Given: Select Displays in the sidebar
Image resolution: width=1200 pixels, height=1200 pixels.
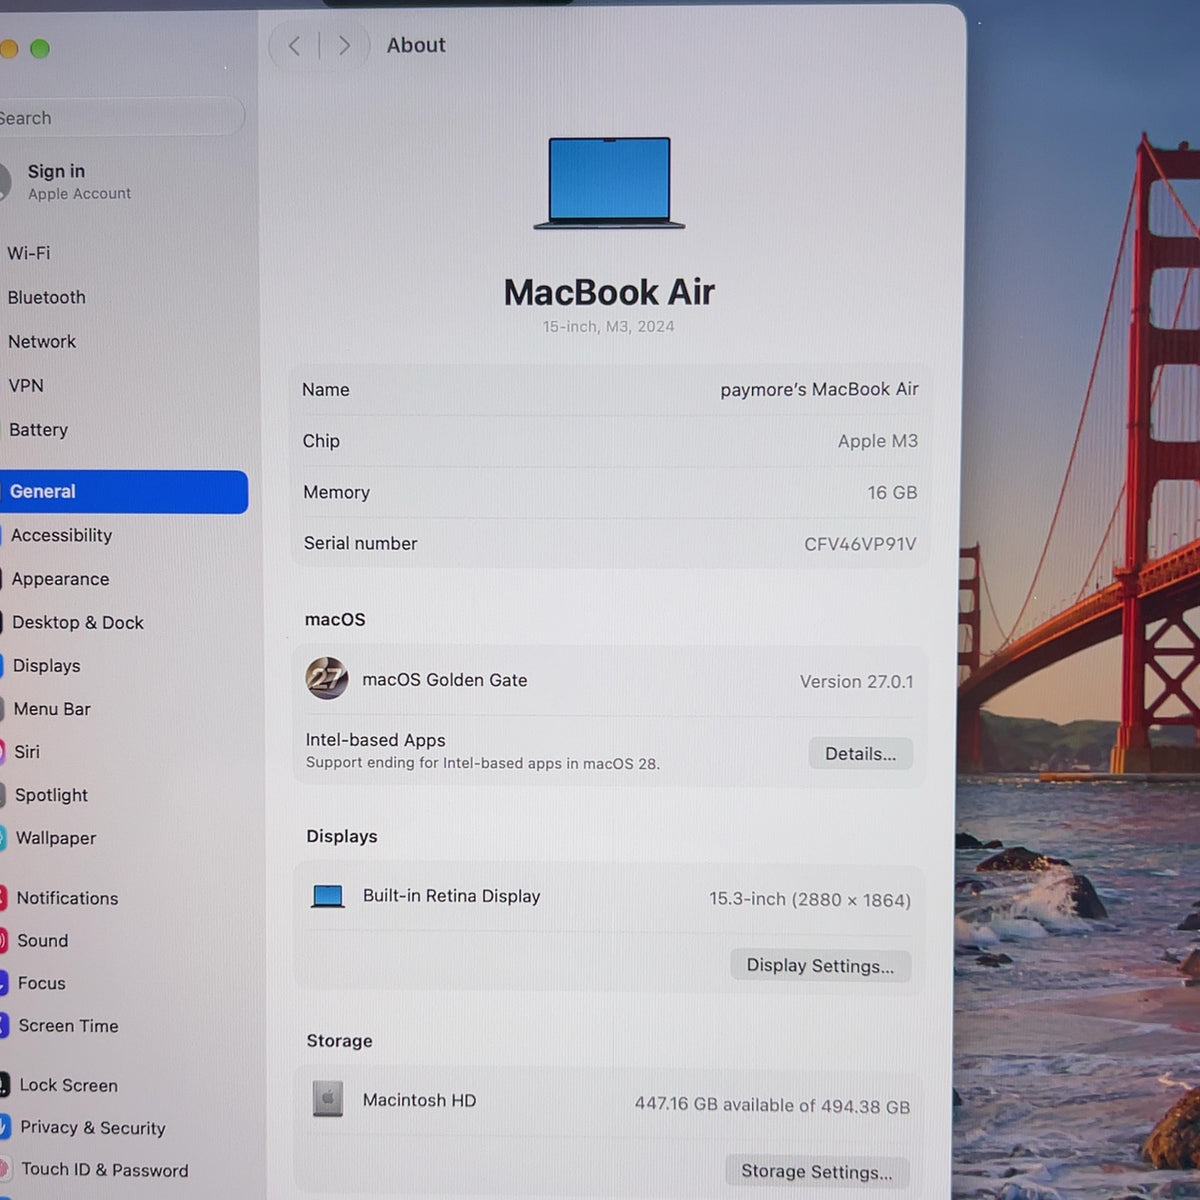Looking at the screenshot, I should [46, 666].
